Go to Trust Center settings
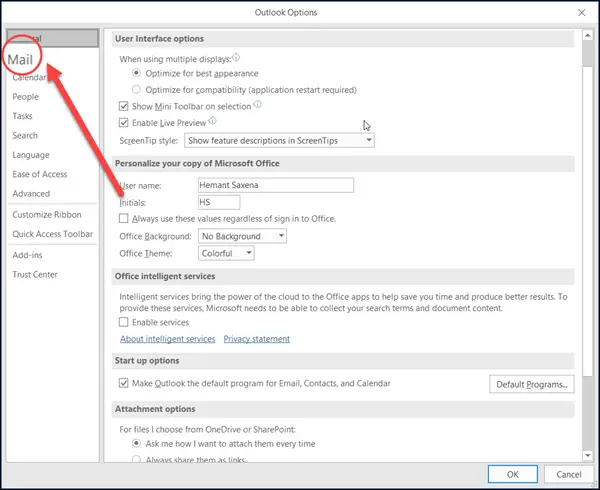Viewport: 600px width, 490px height. pos(36,274)
